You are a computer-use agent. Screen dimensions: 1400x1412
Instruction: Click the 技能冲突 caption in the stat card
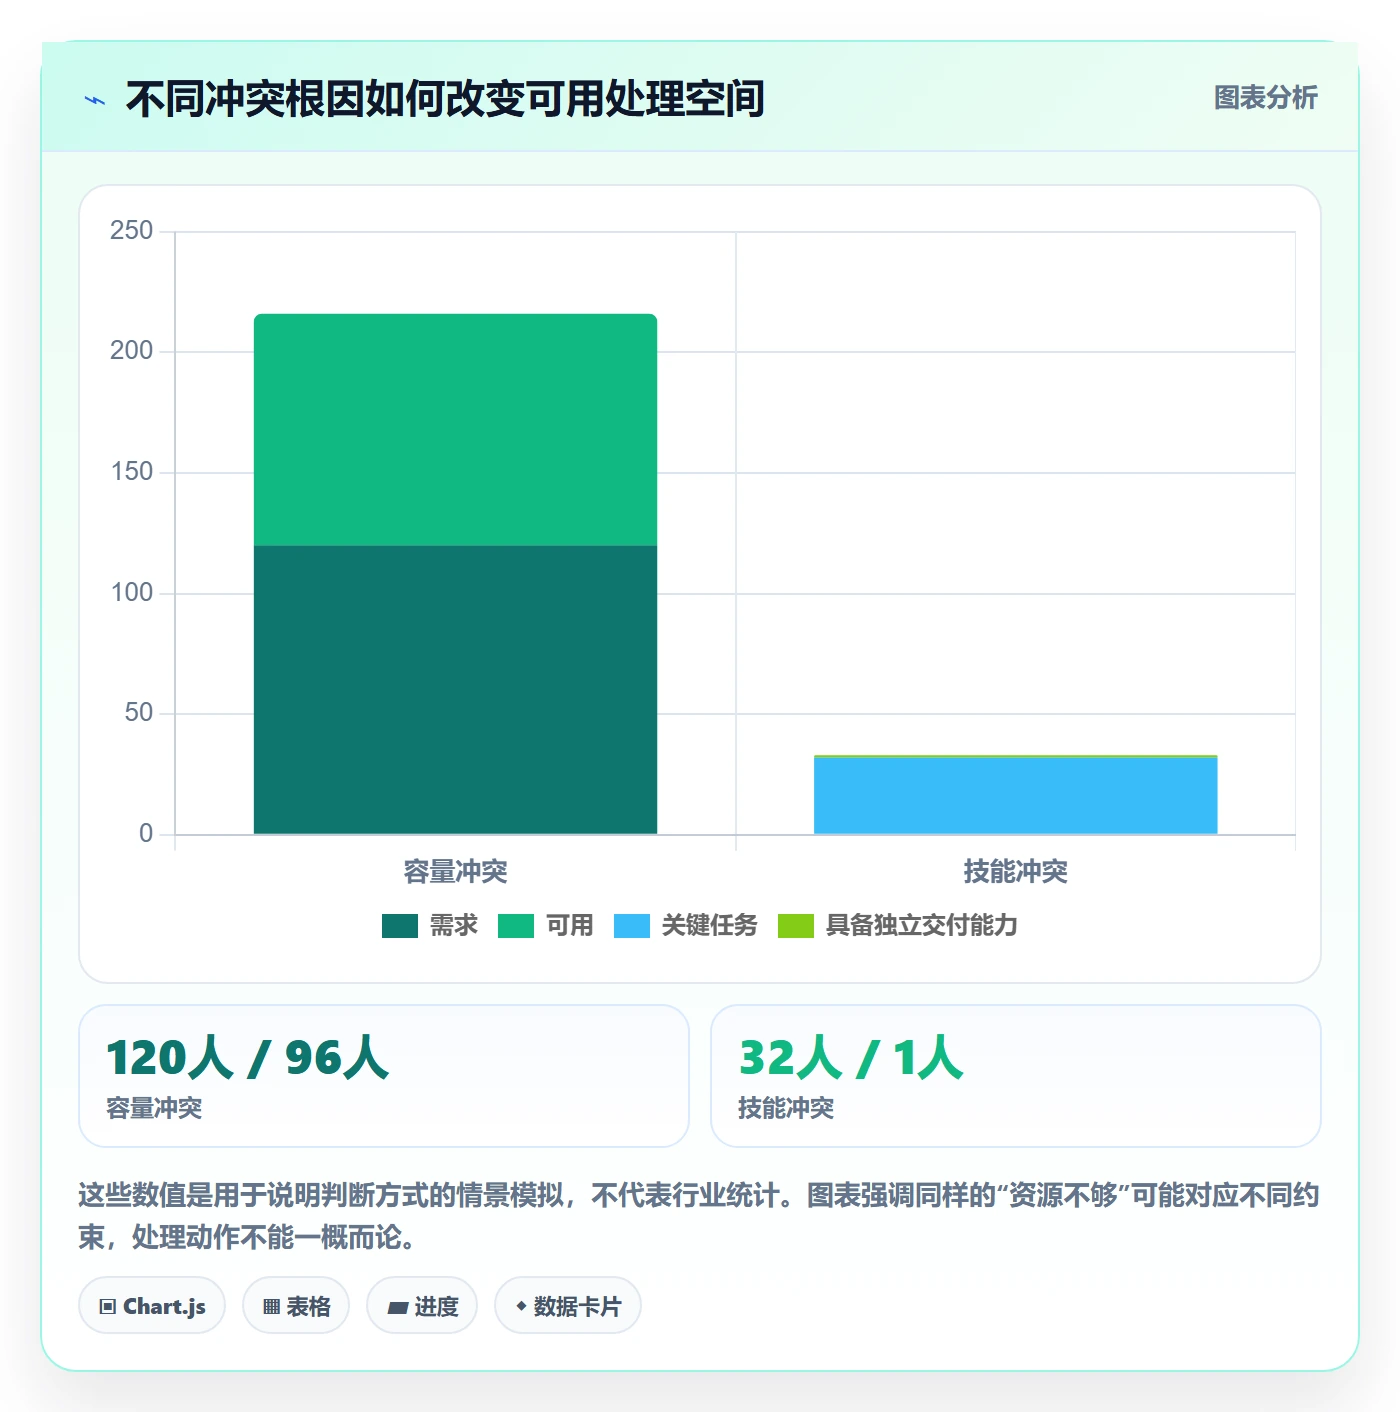pyautogui.click(x=786, y=1108)
